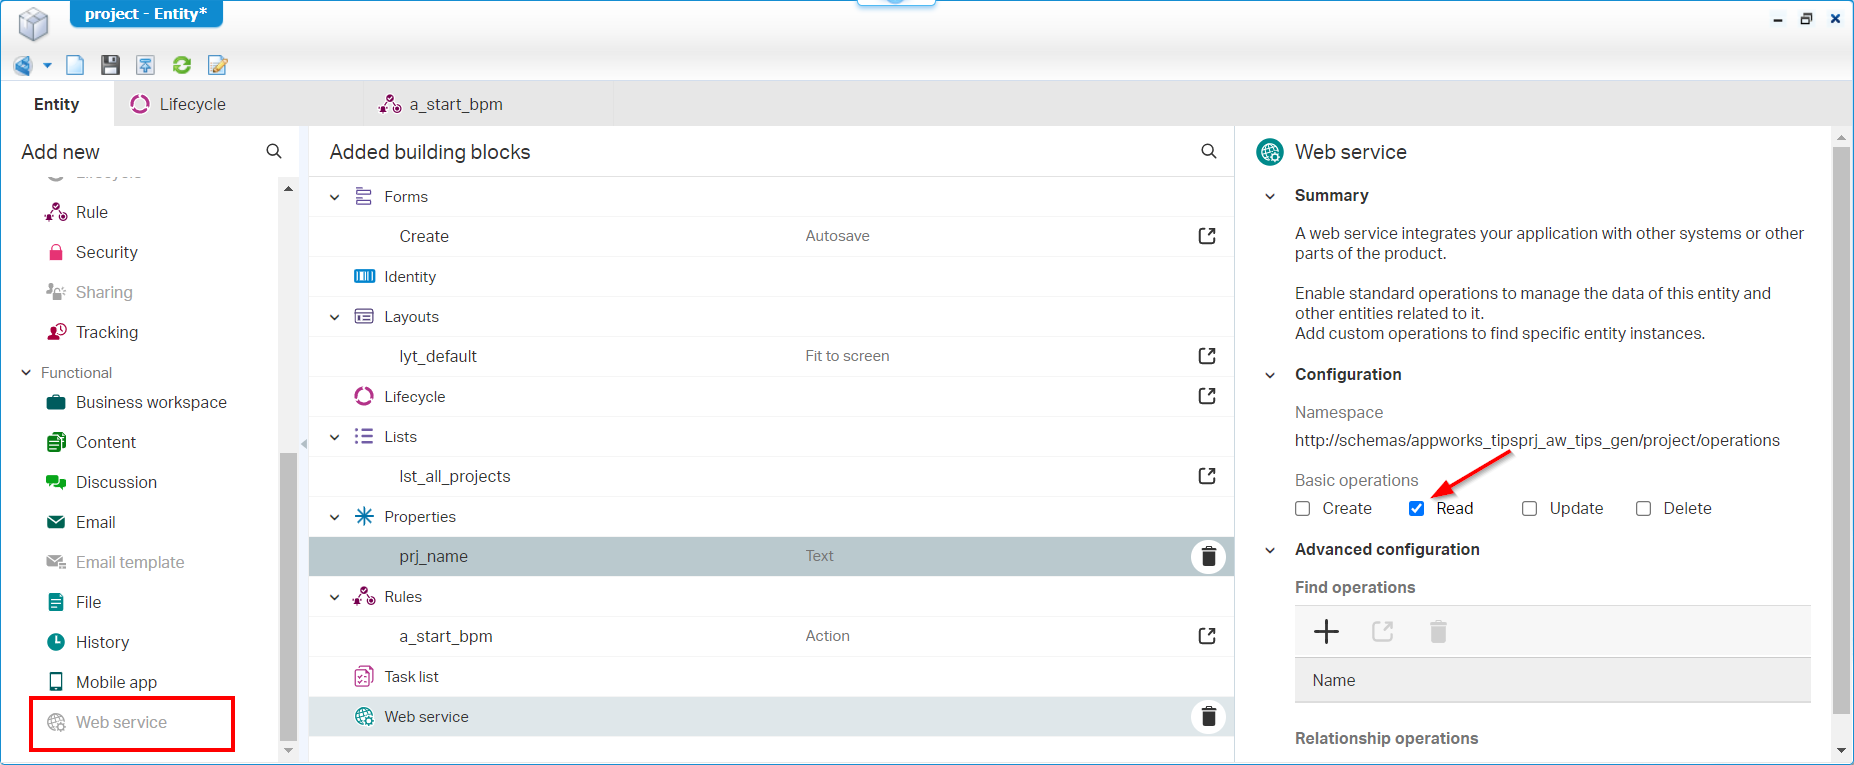The image size is (1854, 765).
Task: Open a_start_bpm rule via its open icon
Action: (1207, 636)
